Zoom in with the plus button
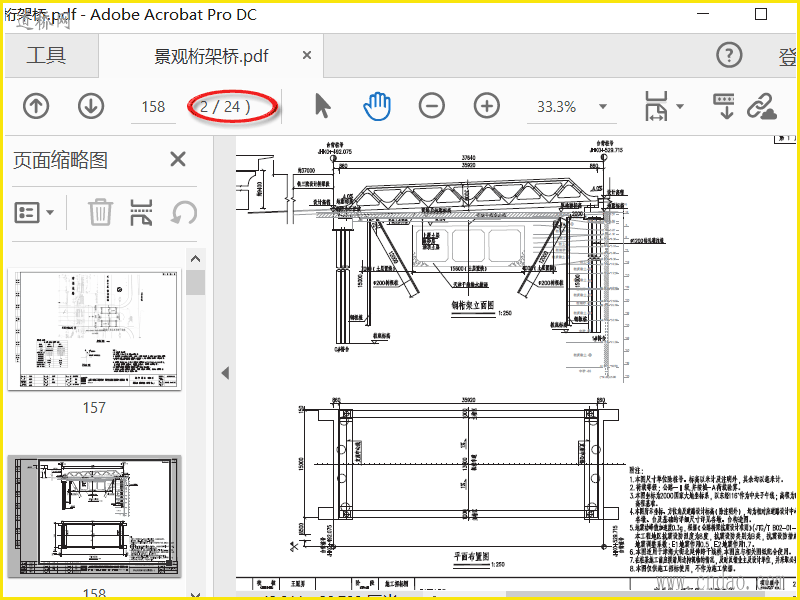Viewport: 800px width, 600px height. [x=487, y=106]
